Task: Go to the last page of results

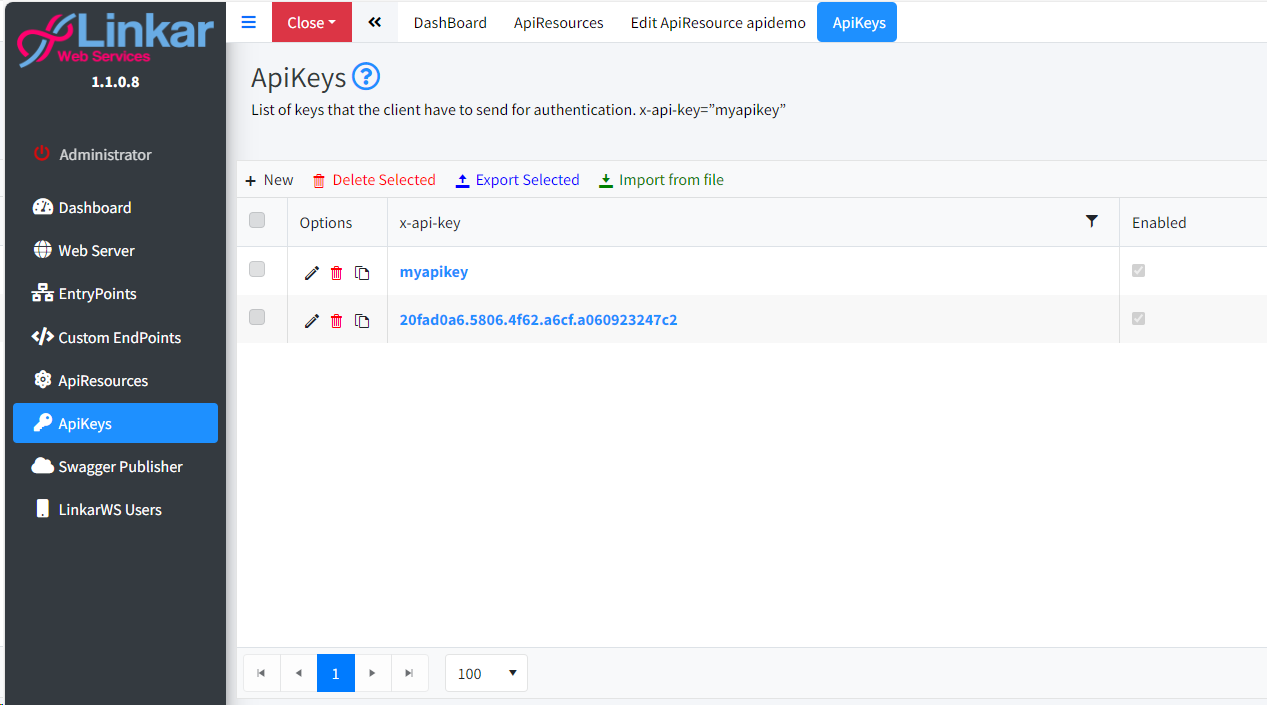Action: coord(409,673)
